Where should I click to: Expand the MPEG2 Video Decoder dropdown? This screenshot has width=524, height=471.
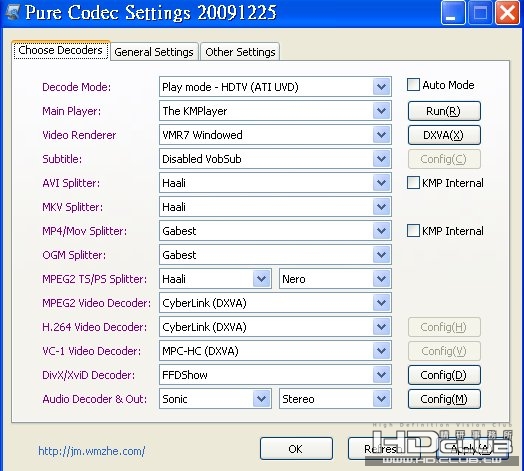tap(381, 303)
